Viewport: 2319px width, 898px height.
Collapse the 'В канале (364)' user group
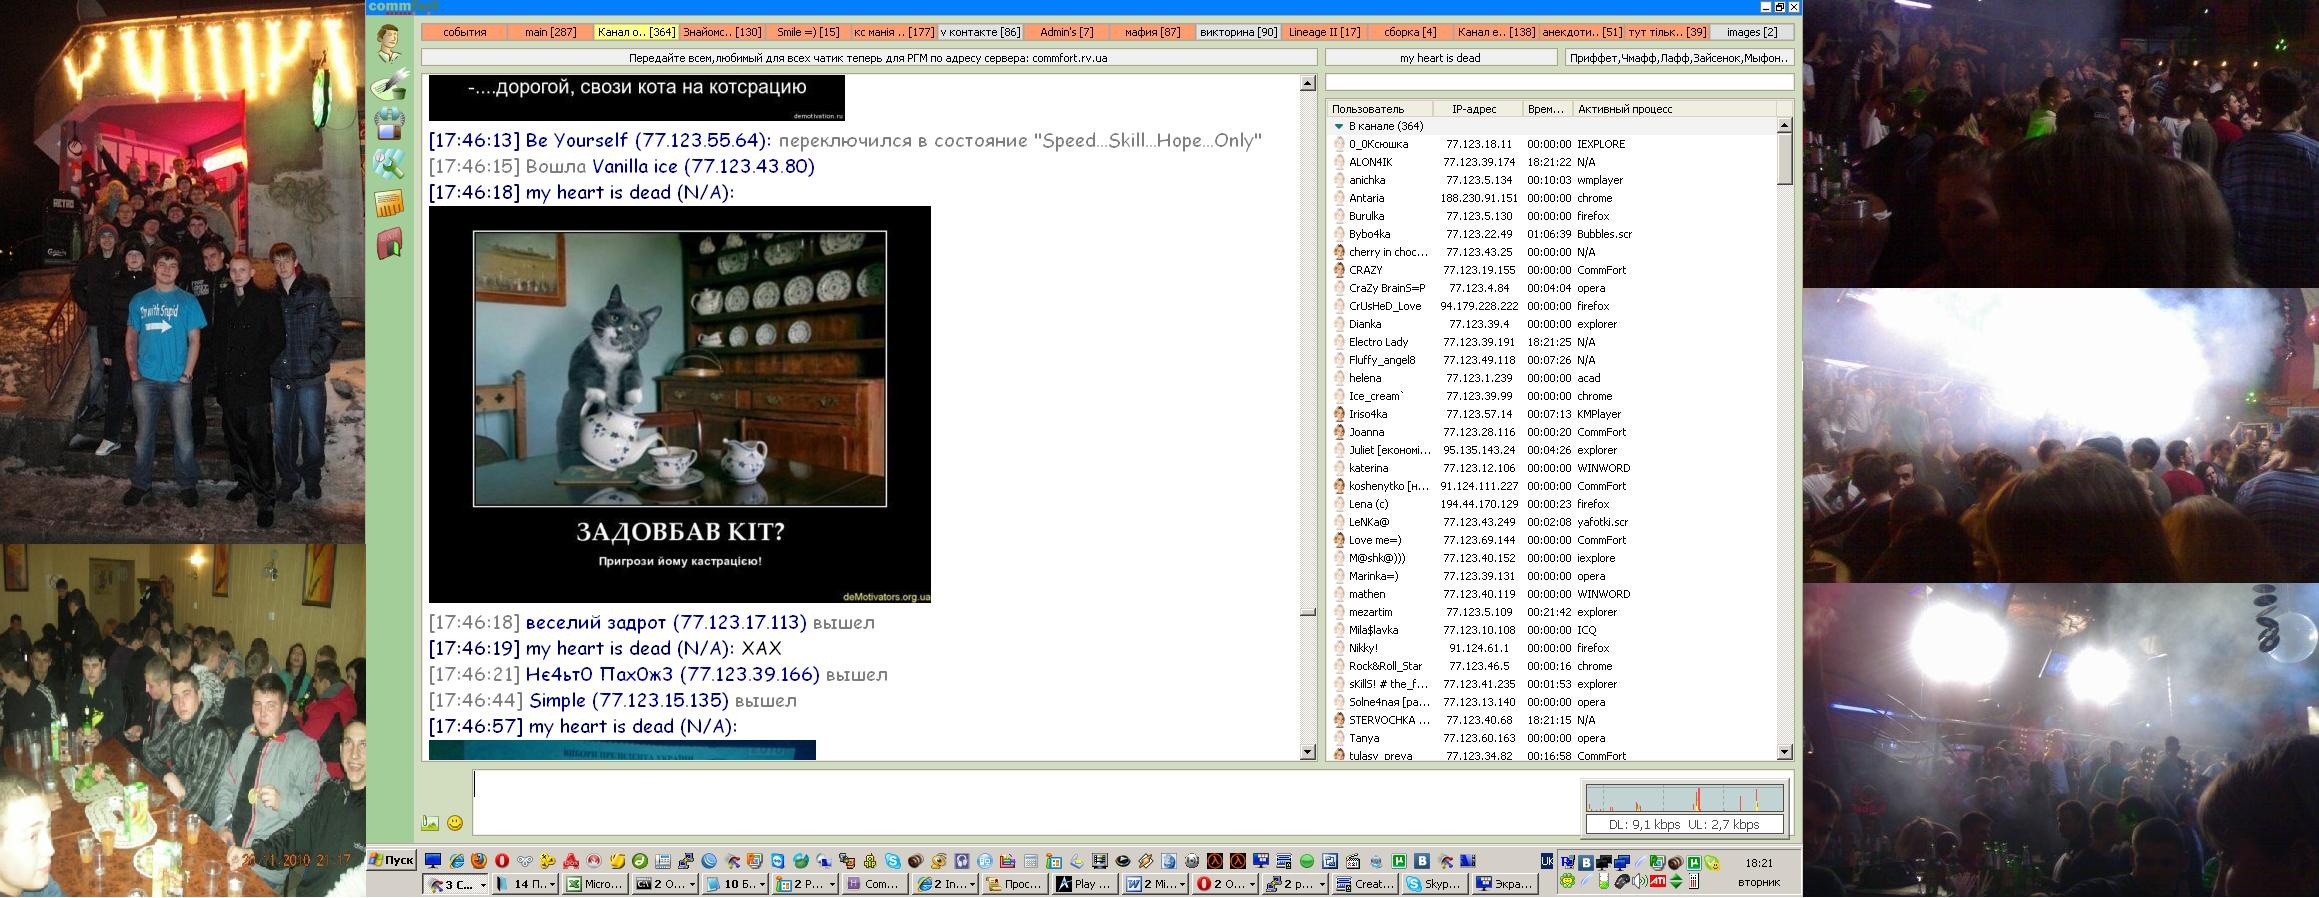tap(1338, 127)
